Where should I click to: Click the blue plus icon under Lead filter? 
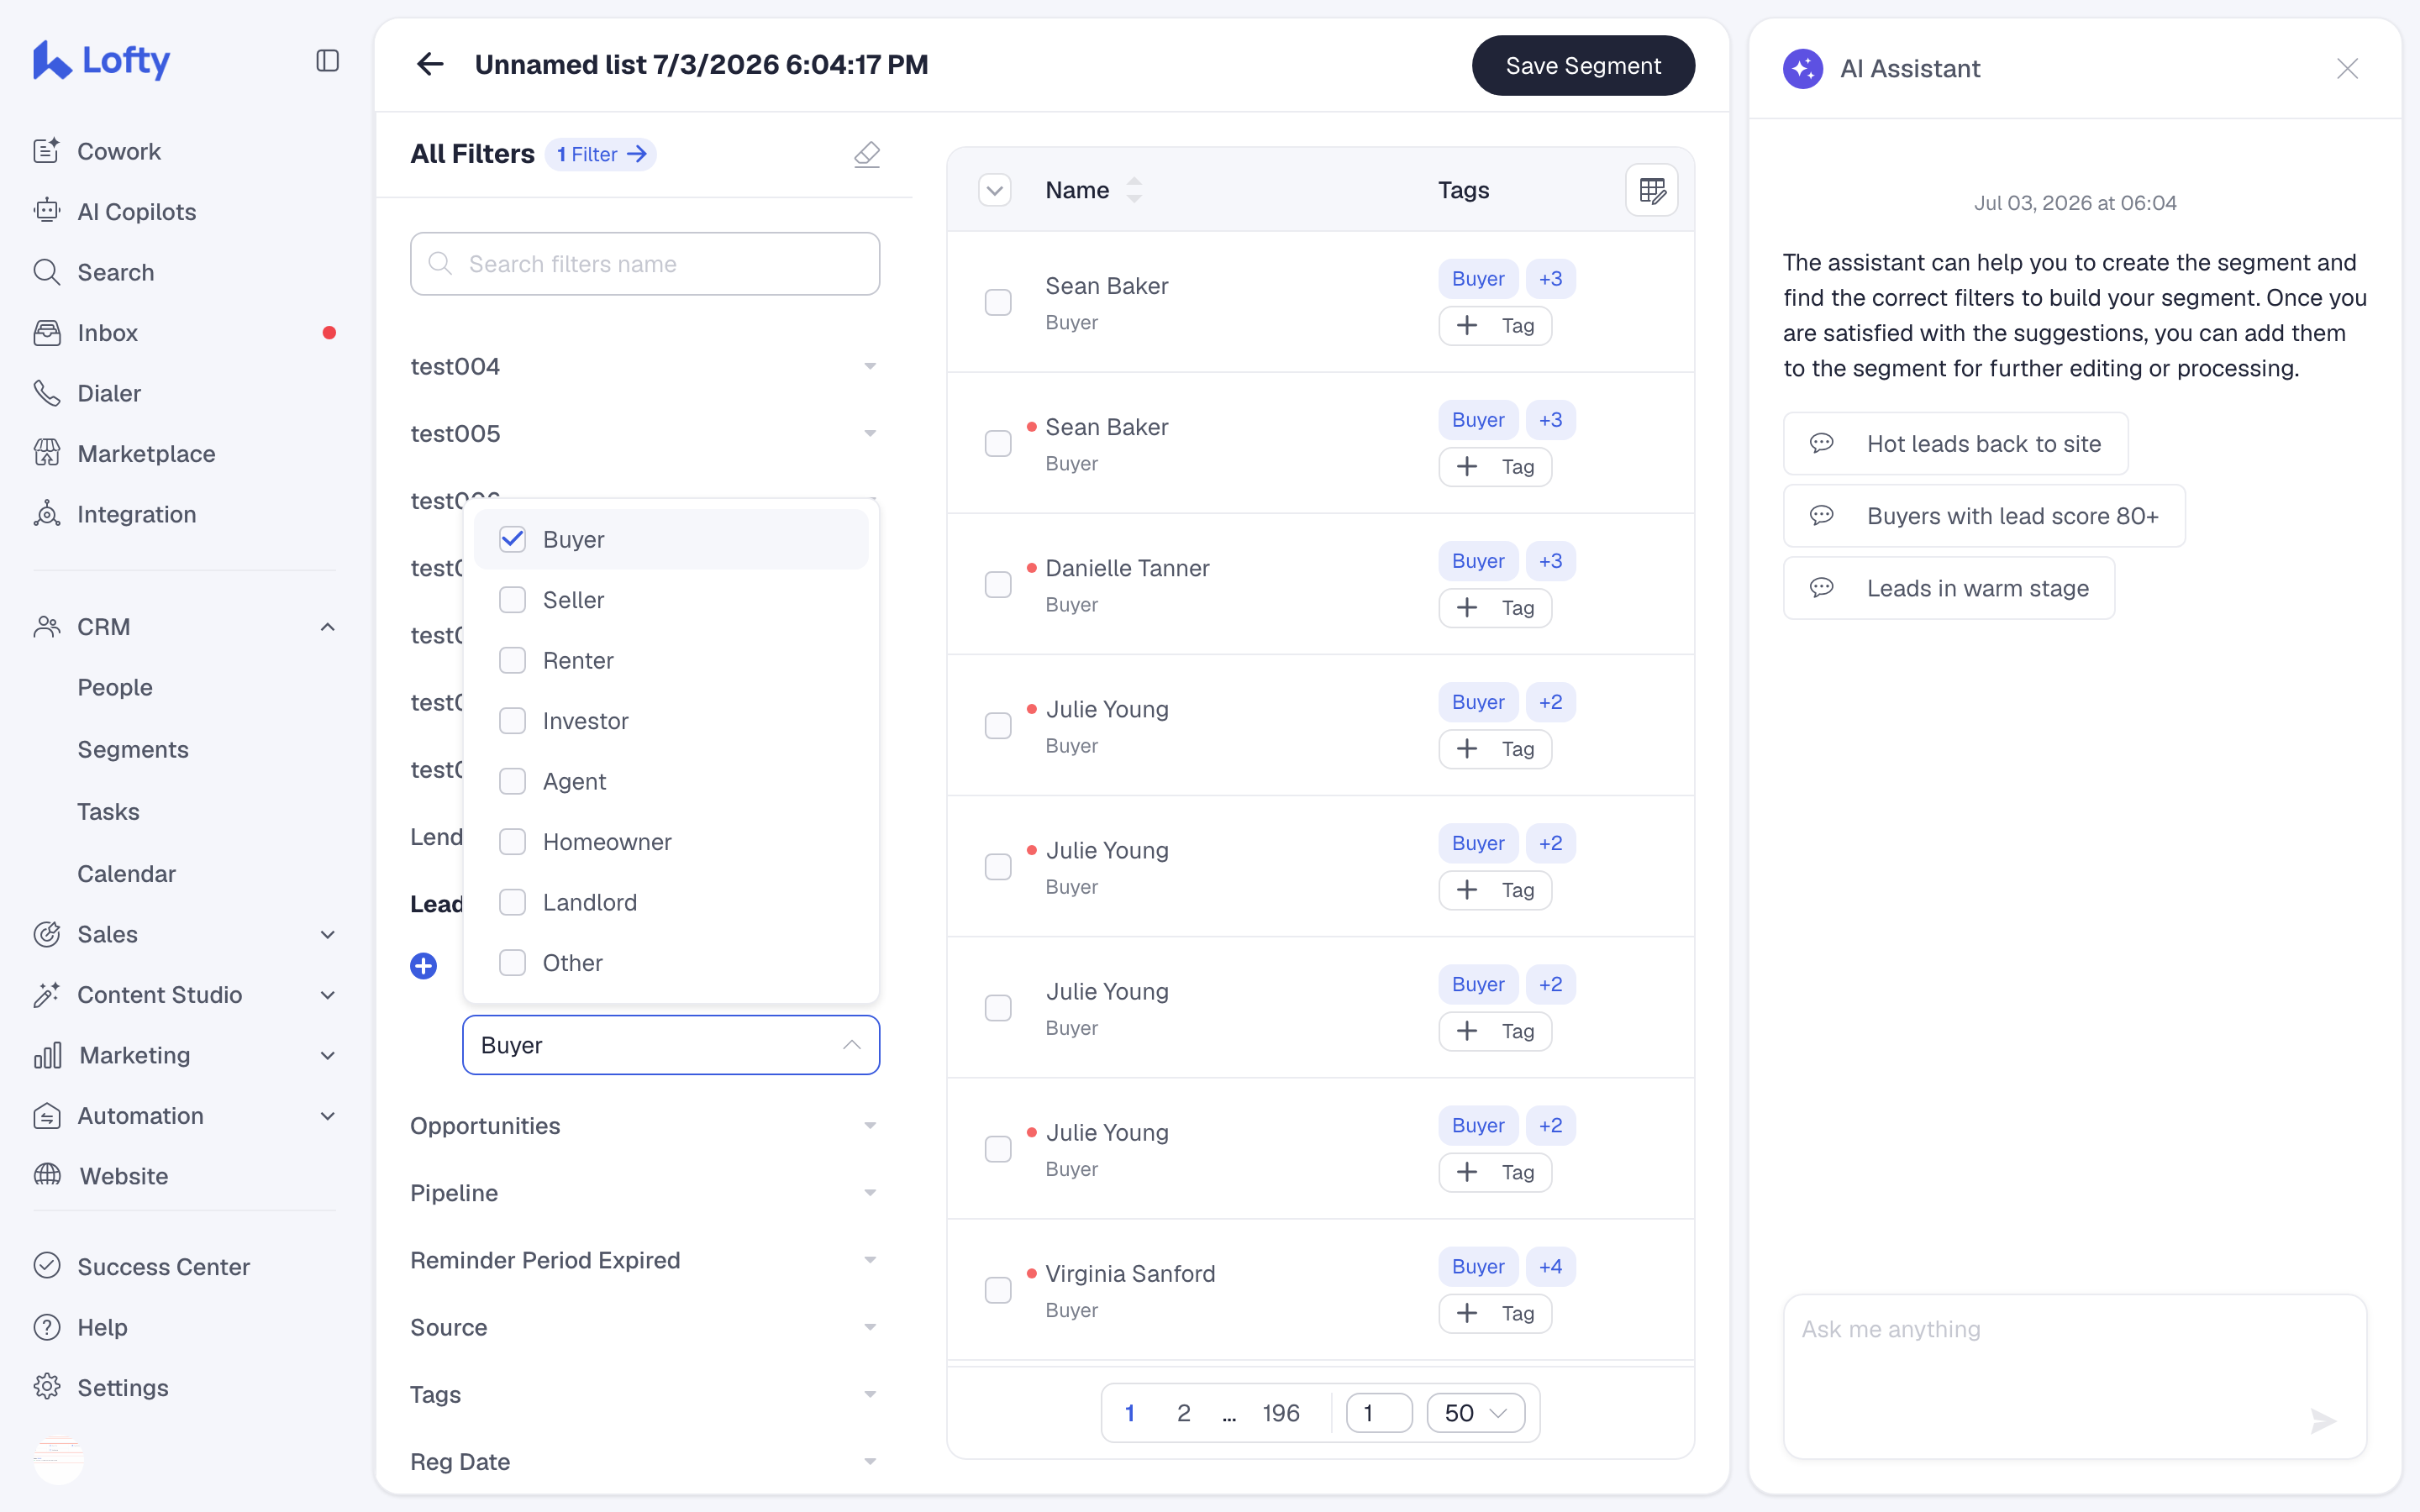point(423,965)
